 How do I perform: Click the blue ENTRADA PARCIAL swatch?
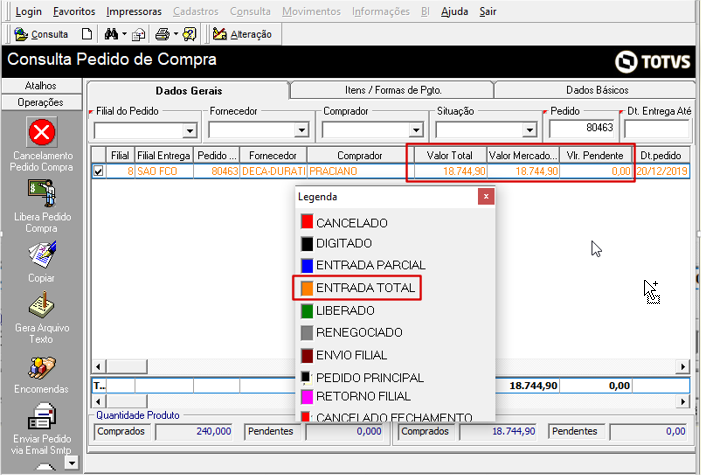click(x=307, y=266)
